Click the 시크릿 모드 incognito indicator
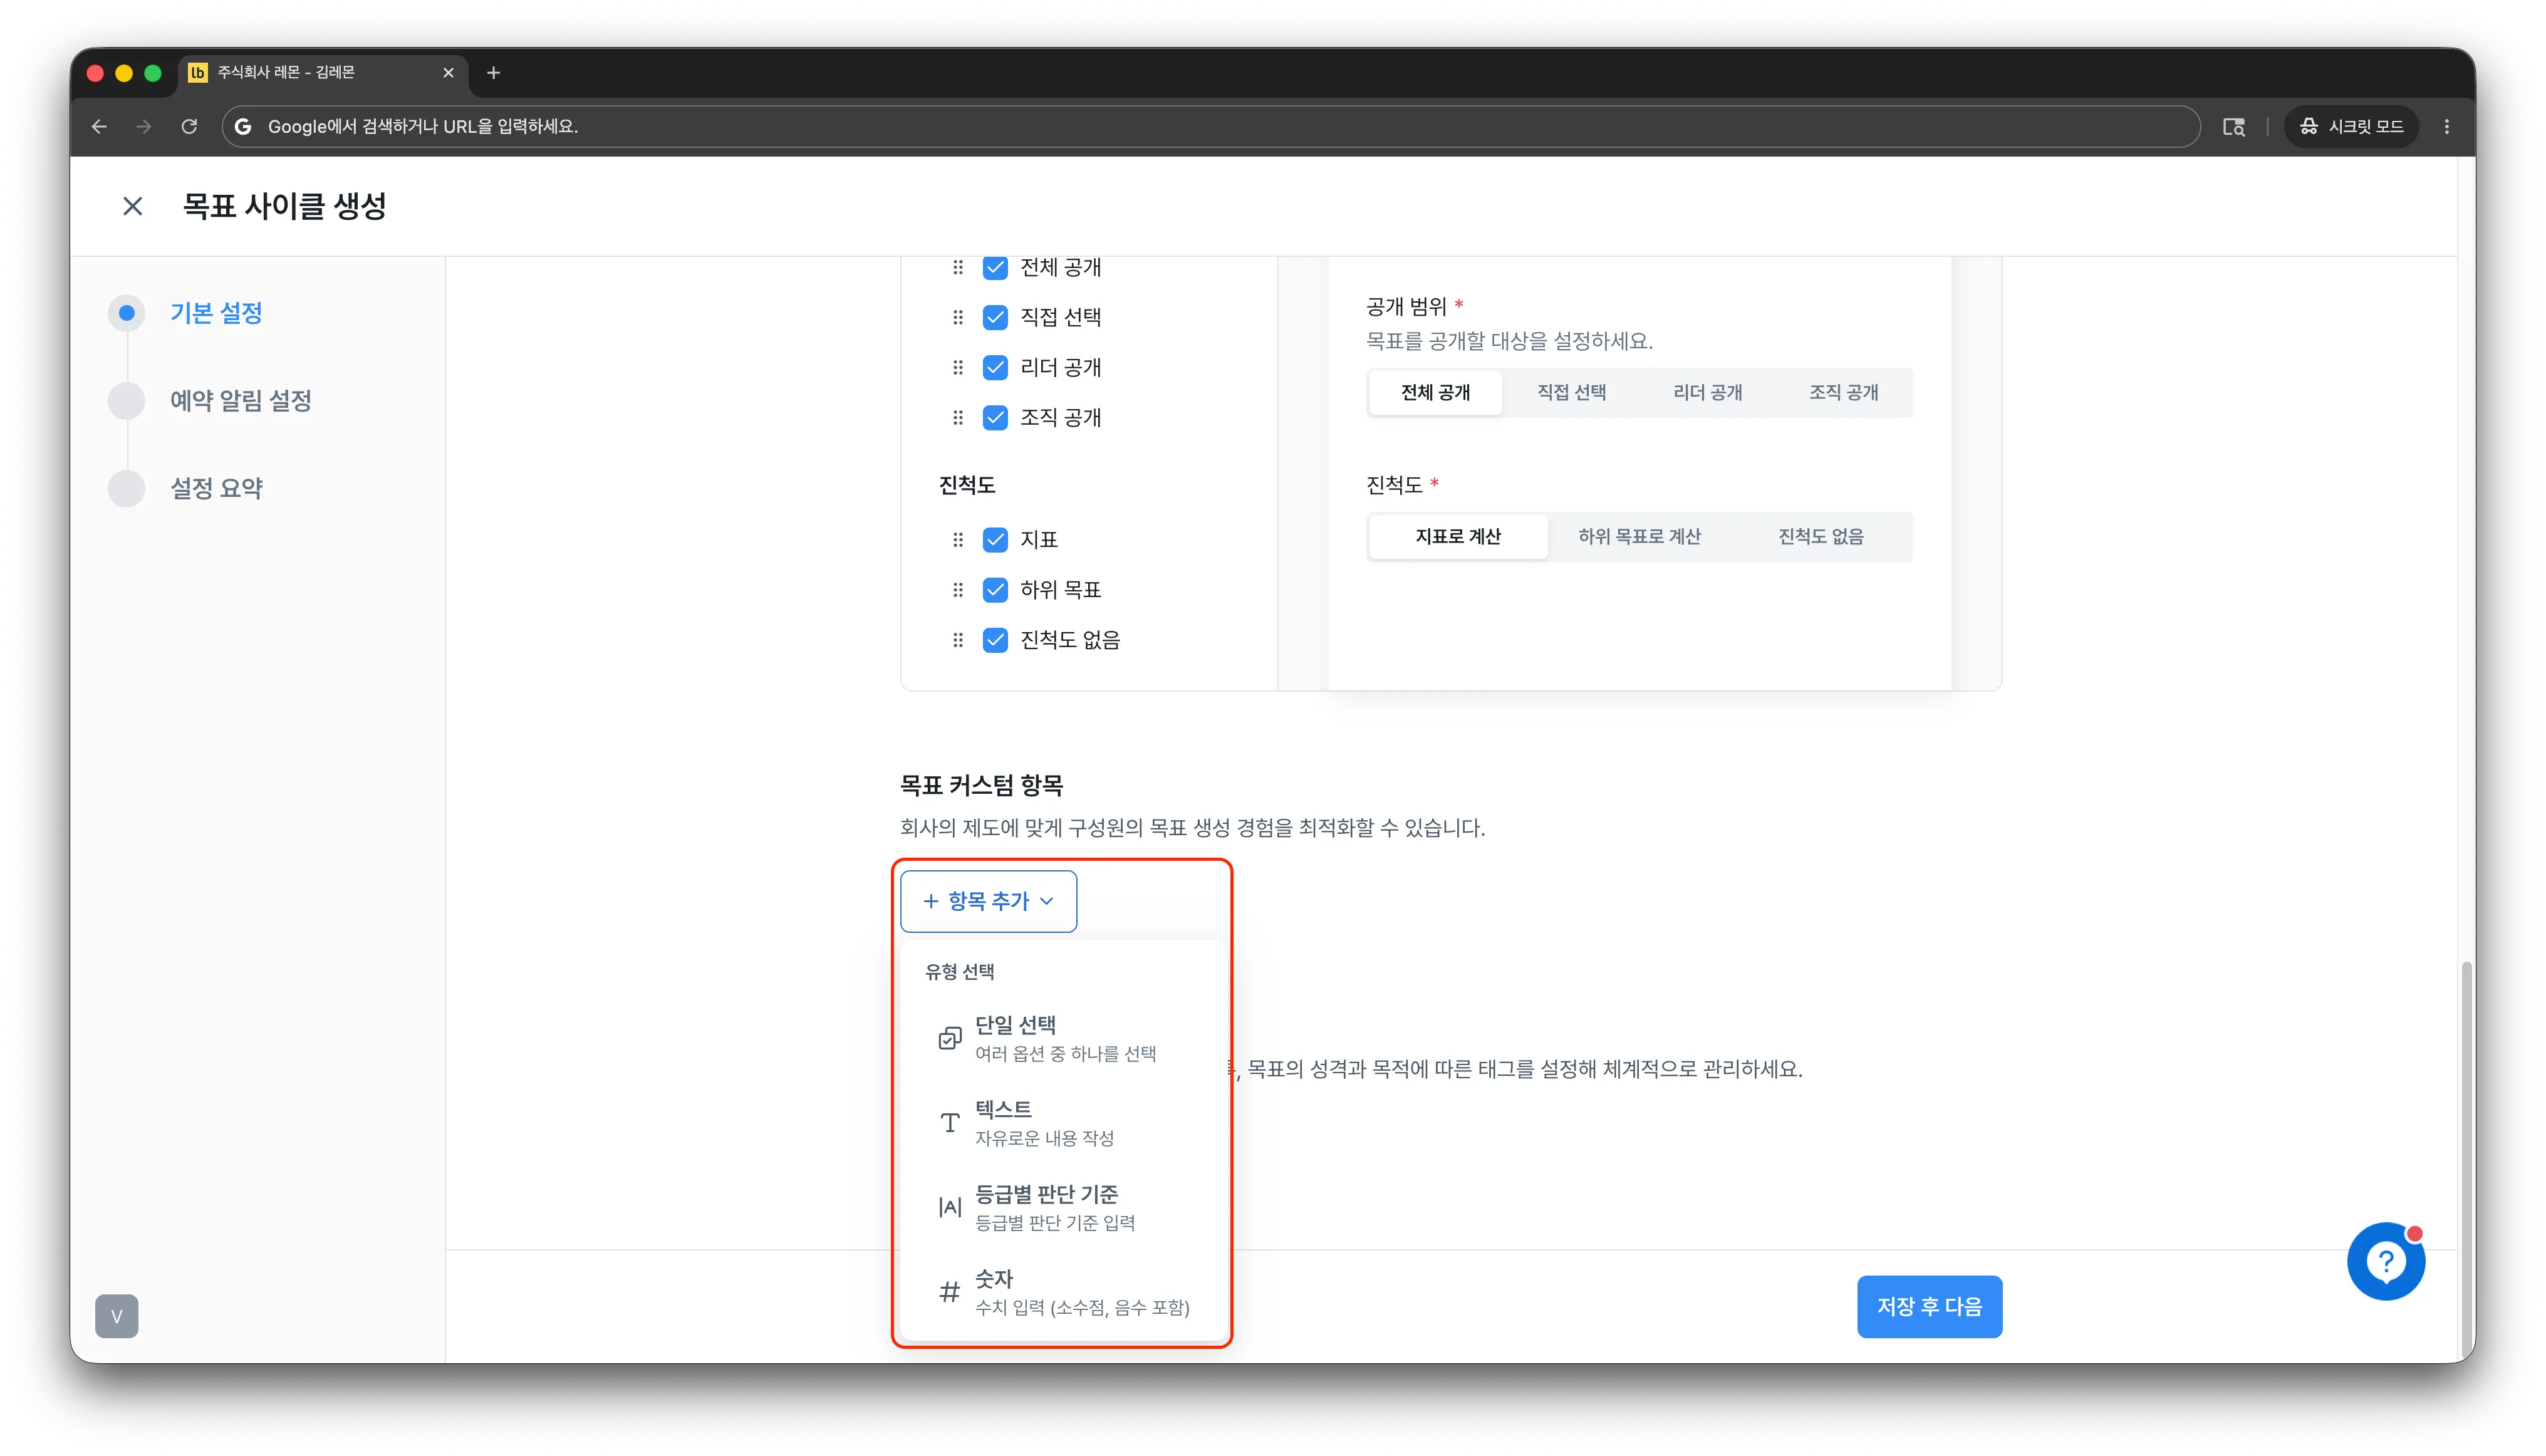 (x=2351, y=126)
